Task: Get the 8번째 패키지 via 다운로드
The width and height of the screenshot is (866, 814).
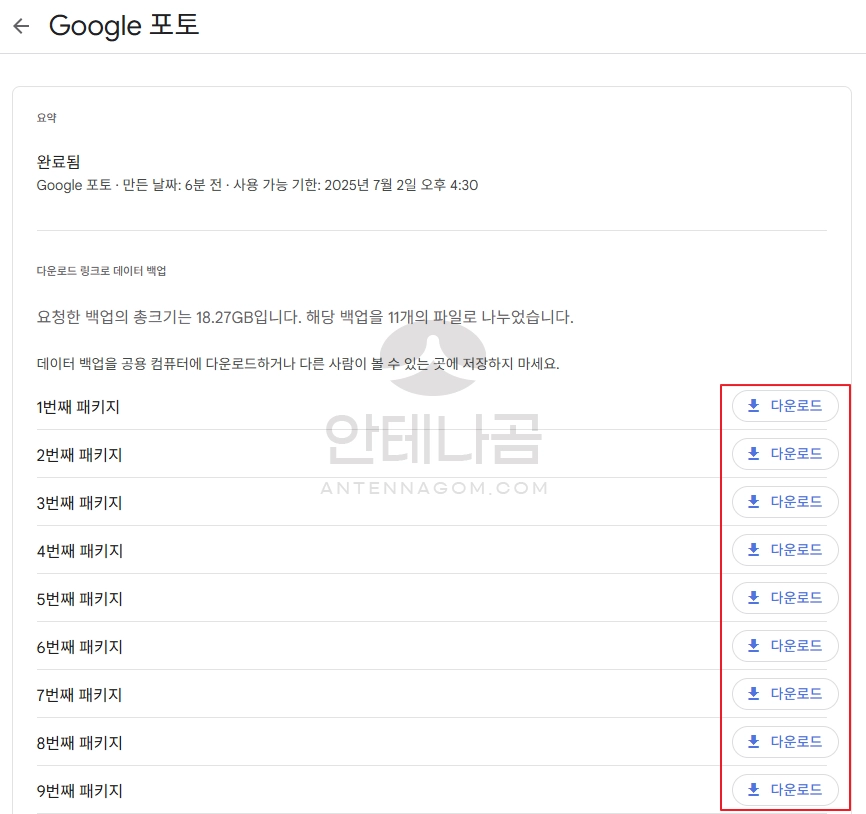Action: click(785, 742)
